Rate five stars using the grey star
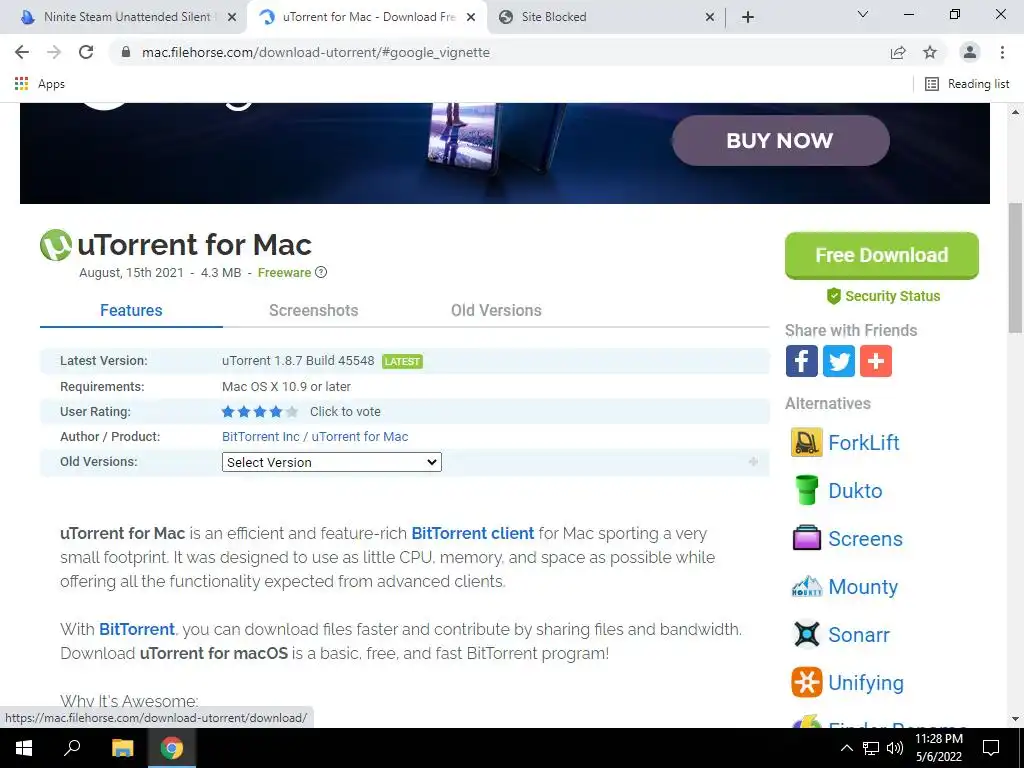1024x768 pixels. [292, 411]
